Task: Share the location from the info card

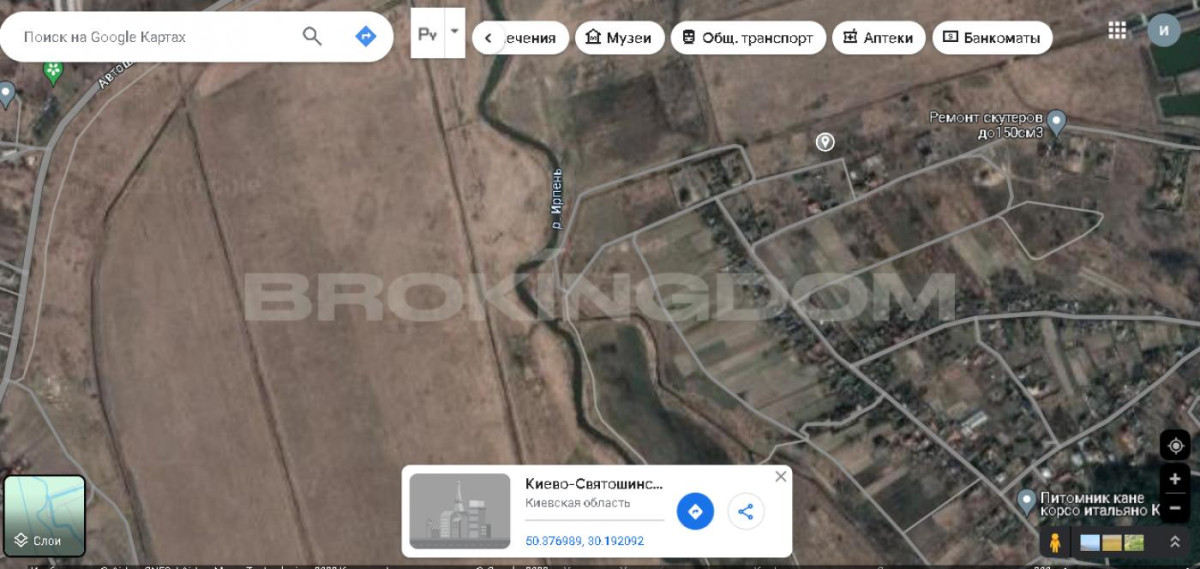Action: coord(745,512)
